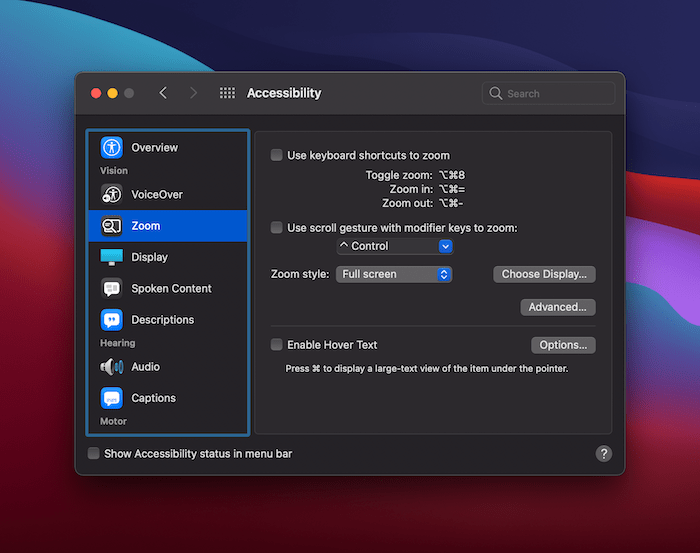Open the Descriptions quote bubble icon
Viewport: 700px width, 553px height.
tap(111, 320)
